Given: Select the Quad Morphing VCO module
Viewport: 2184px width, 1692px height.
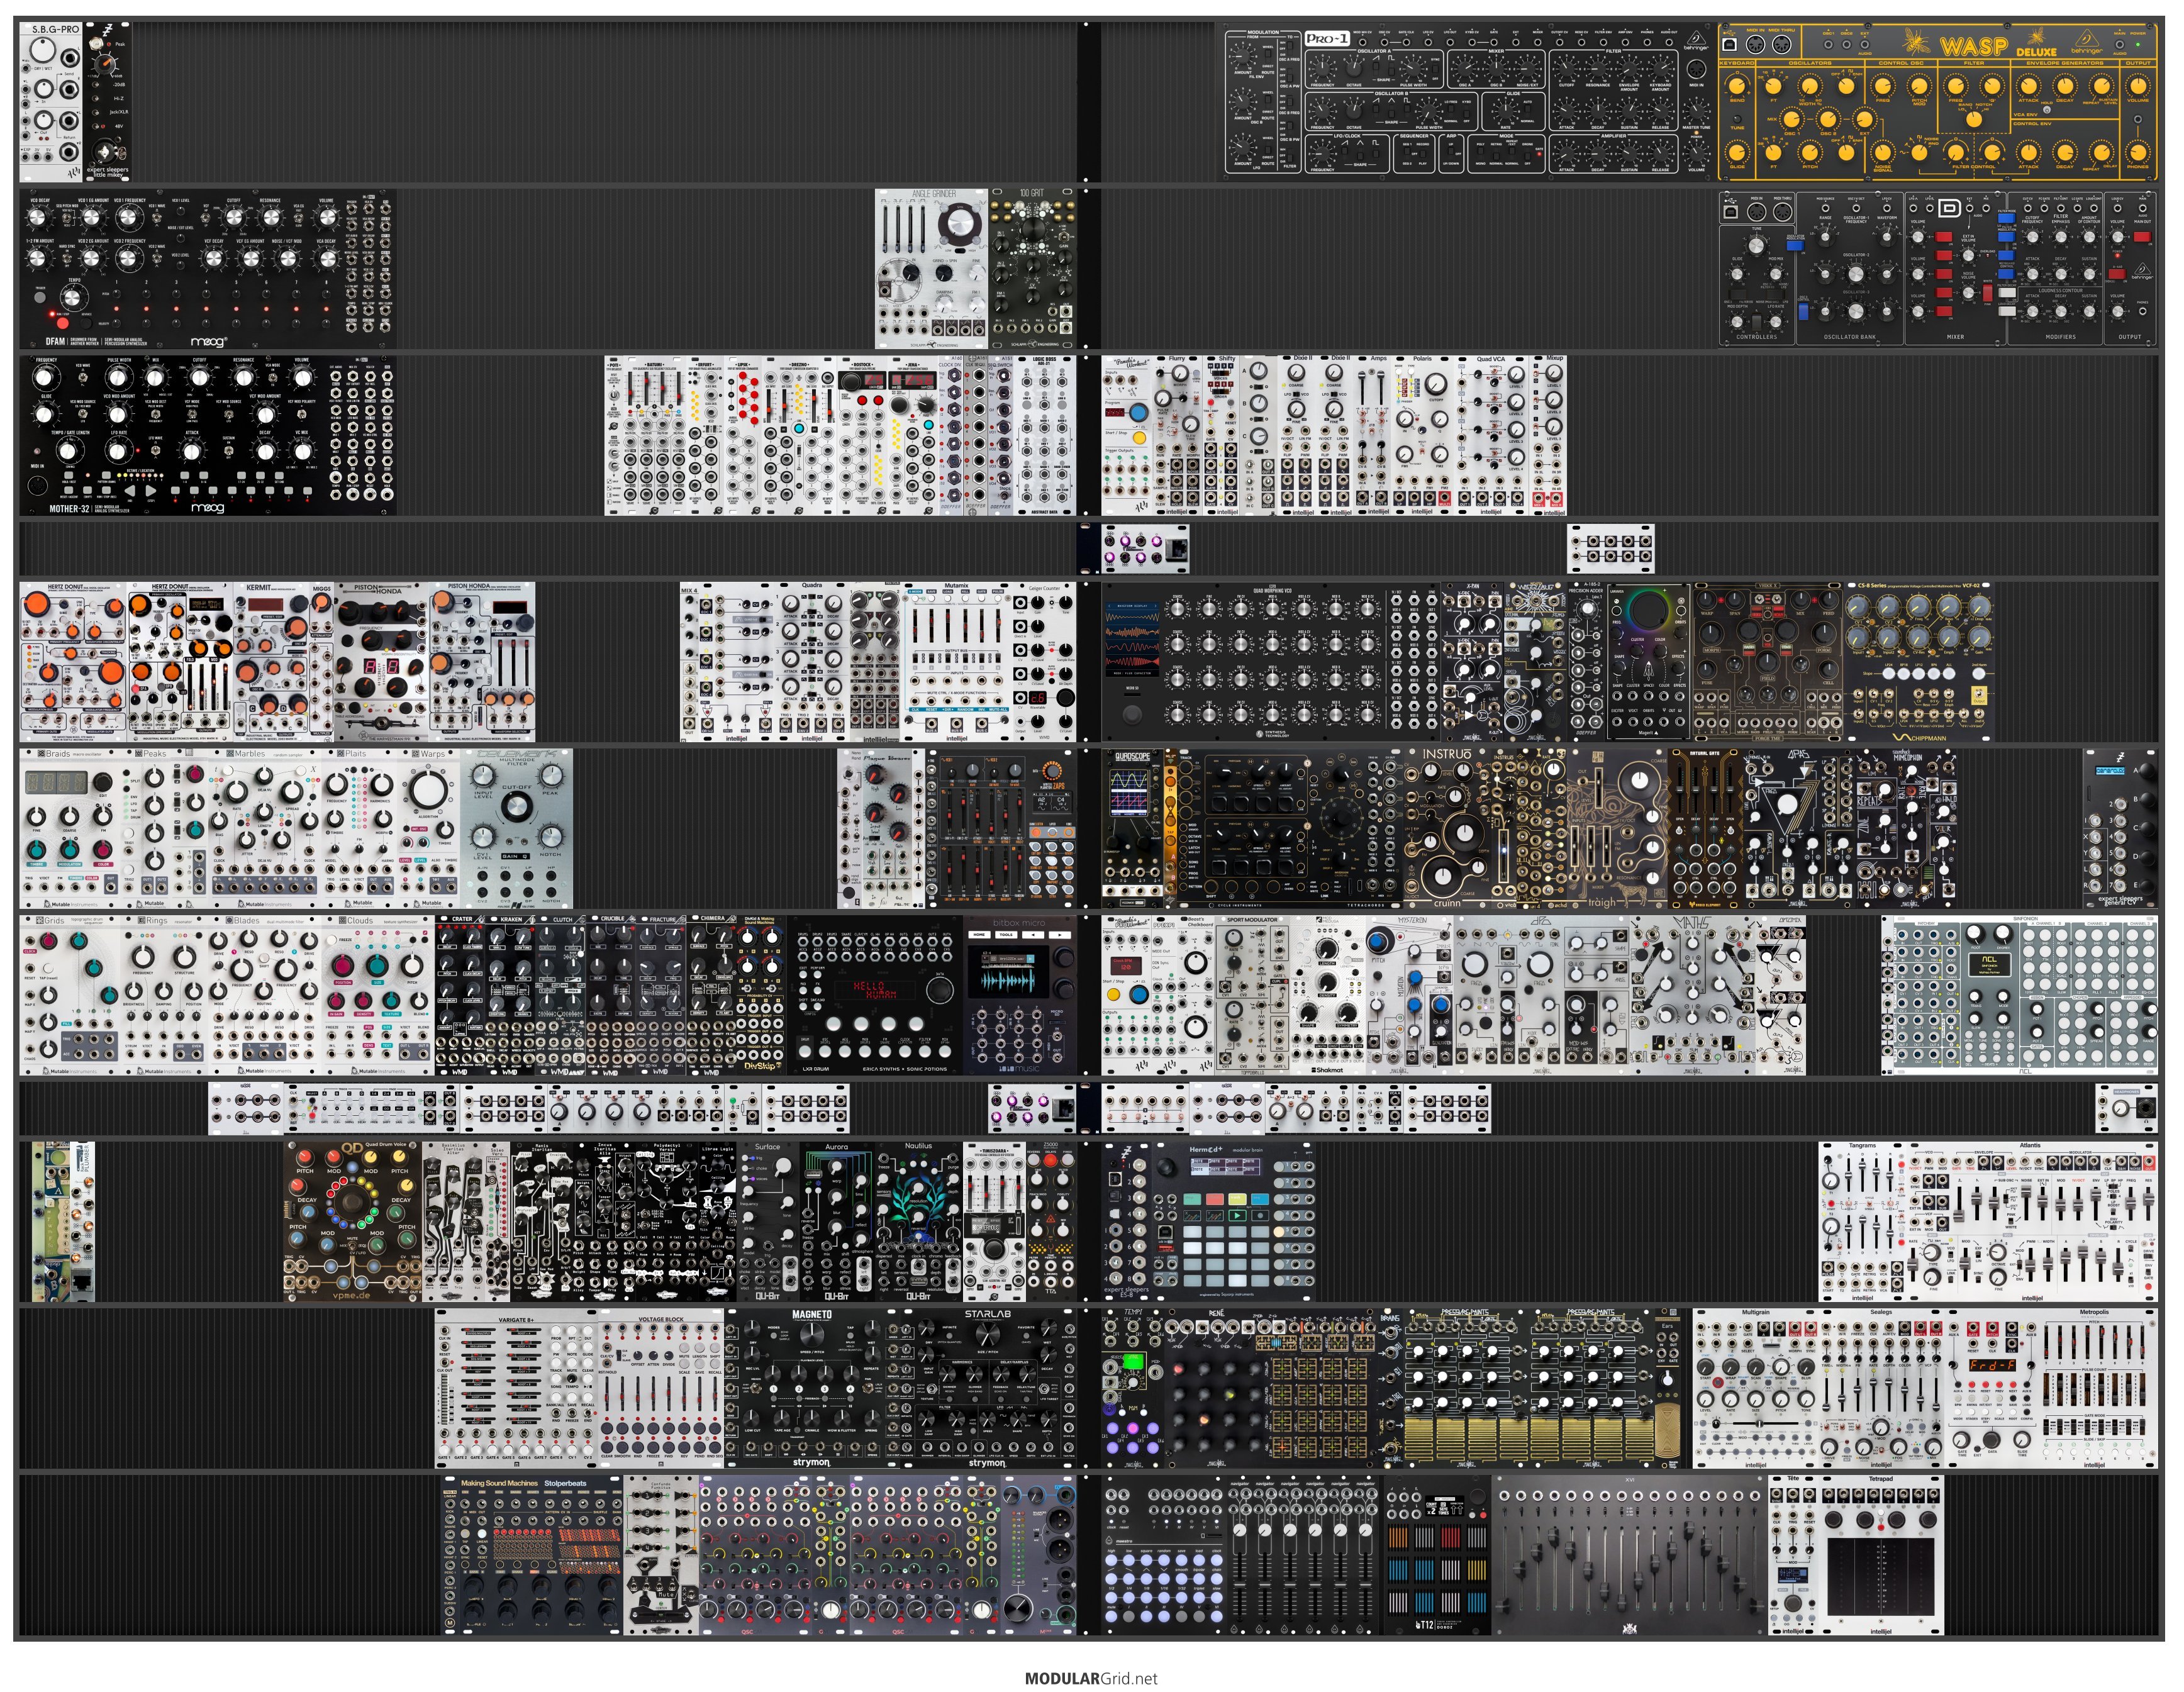Looking at the screenshot, I should 1272,662.
